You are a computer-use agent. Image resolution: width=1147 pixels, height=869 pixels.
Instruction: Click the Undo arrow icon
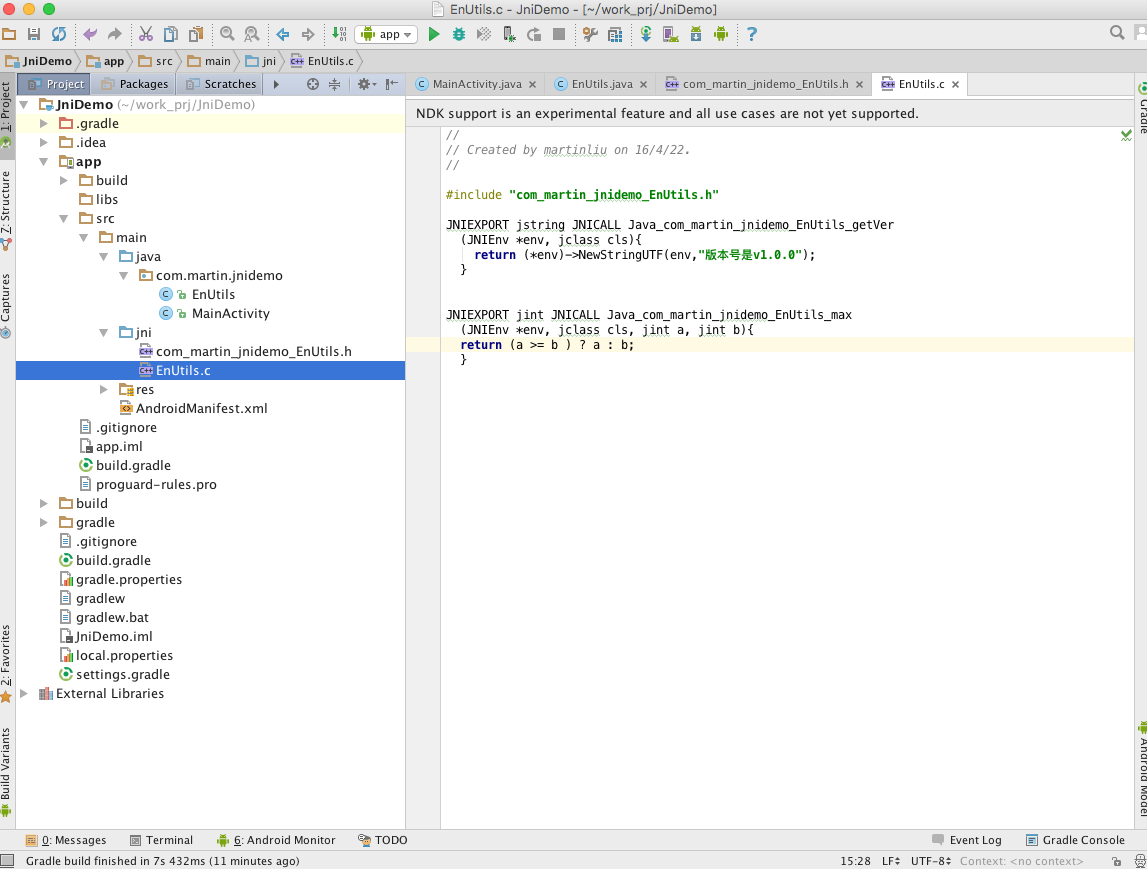click(x=90, y=34)
